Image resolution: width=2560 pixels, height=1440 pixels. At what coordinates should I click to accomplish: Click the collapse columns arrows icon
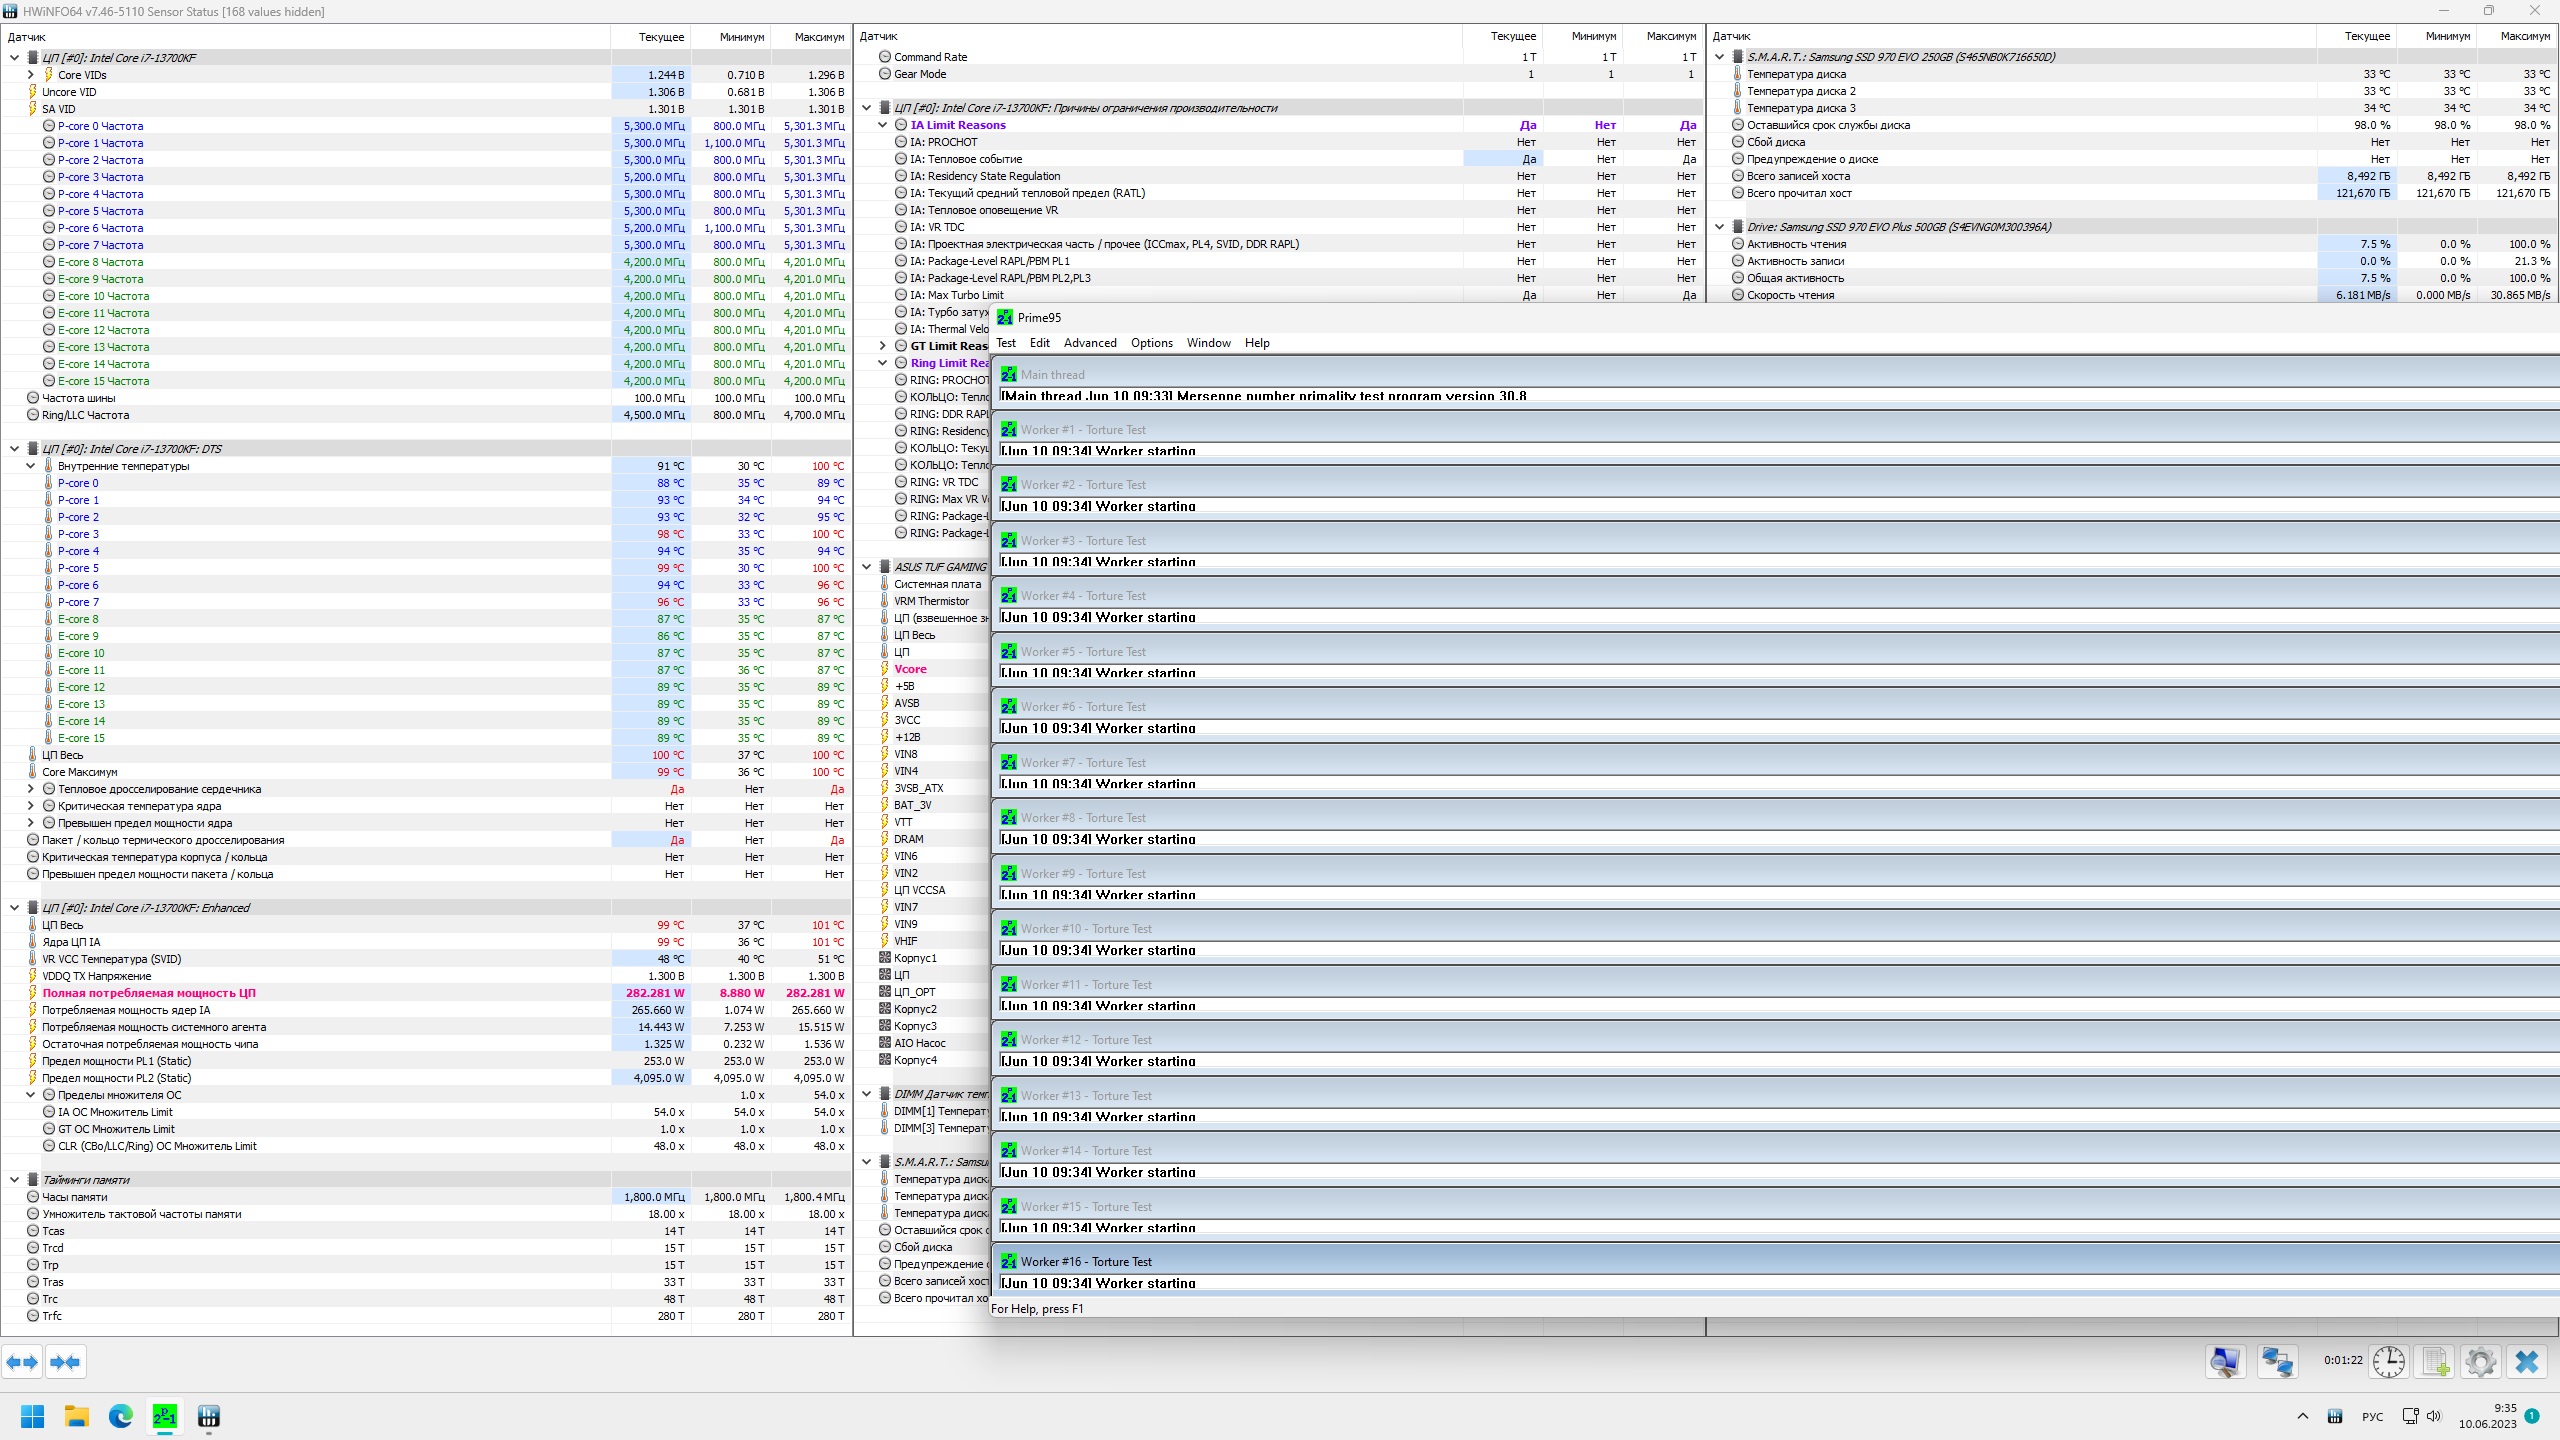[65, 1361]
